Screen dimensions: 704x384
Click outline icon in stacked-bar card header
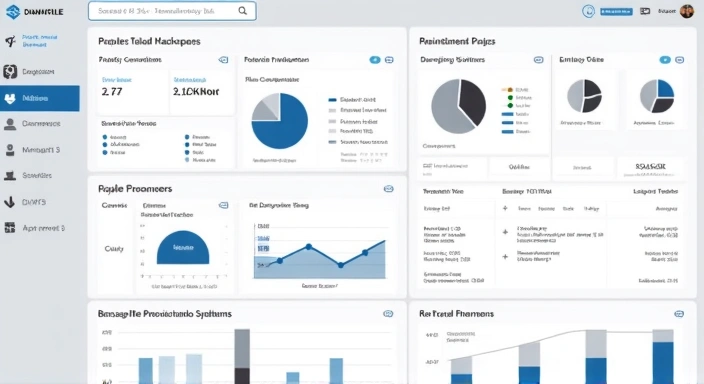(679, 313)
